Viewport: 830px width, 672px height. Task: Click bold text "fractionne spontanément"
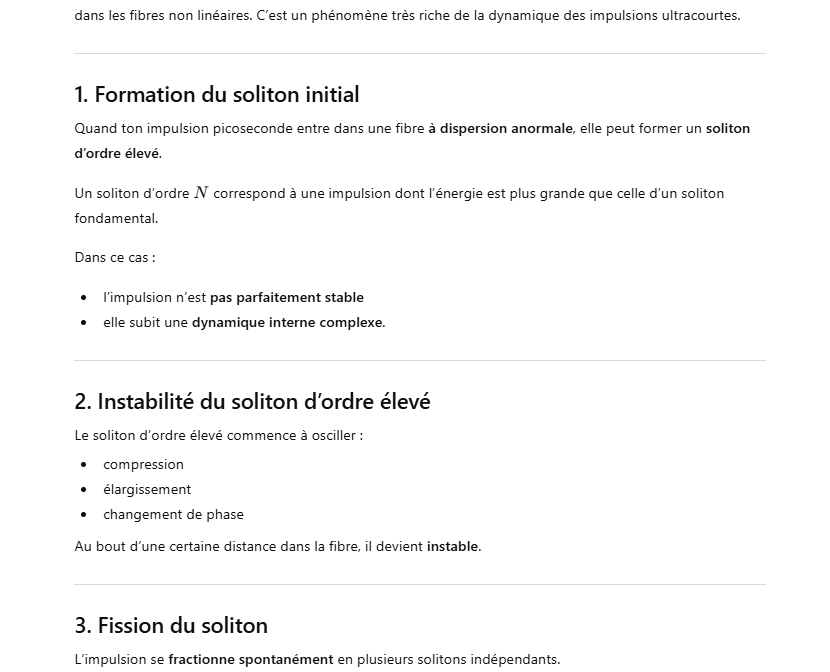click(250, 659)
